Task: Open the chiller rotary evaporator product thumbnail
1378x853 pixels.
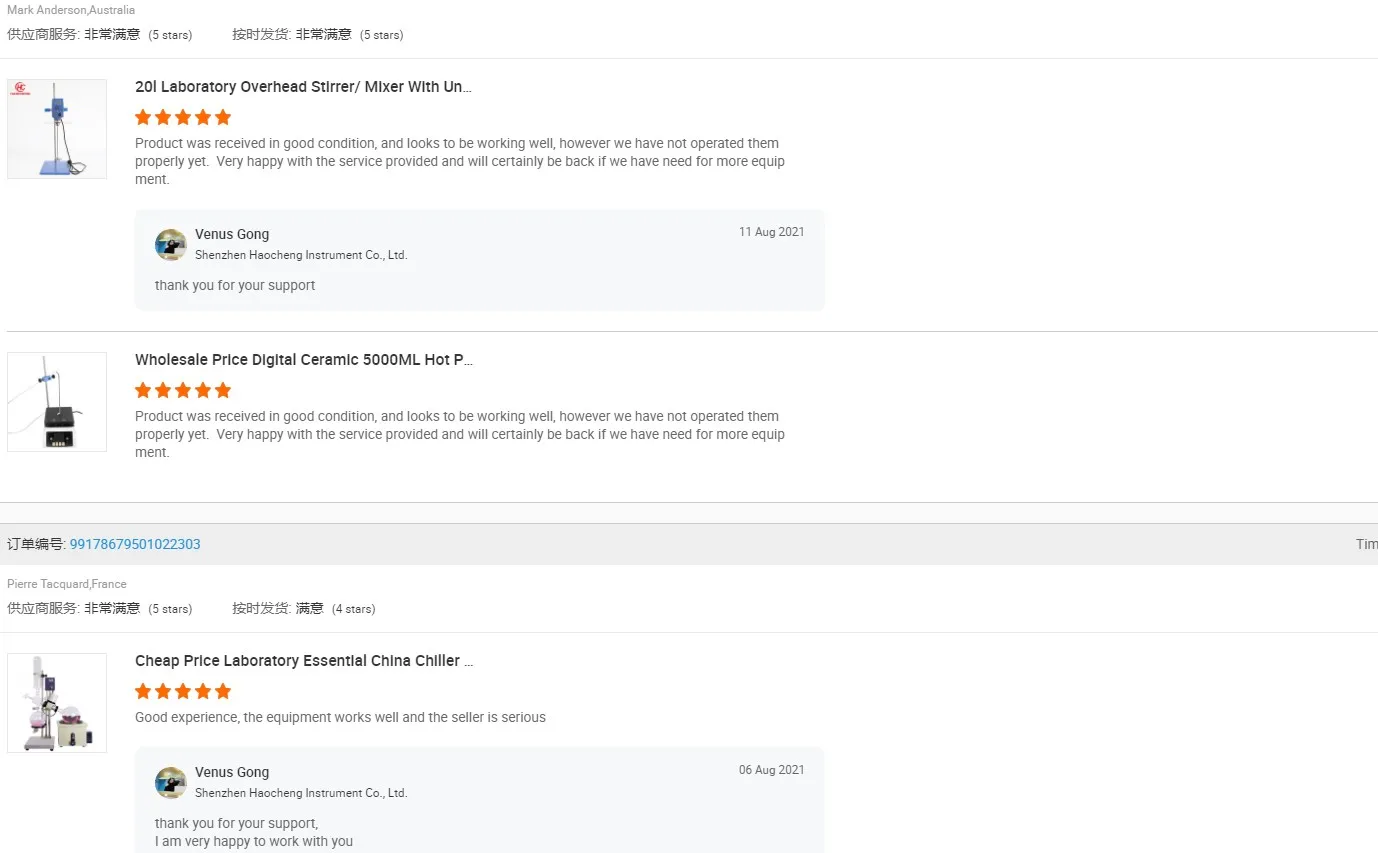Action: coord(57,703)
